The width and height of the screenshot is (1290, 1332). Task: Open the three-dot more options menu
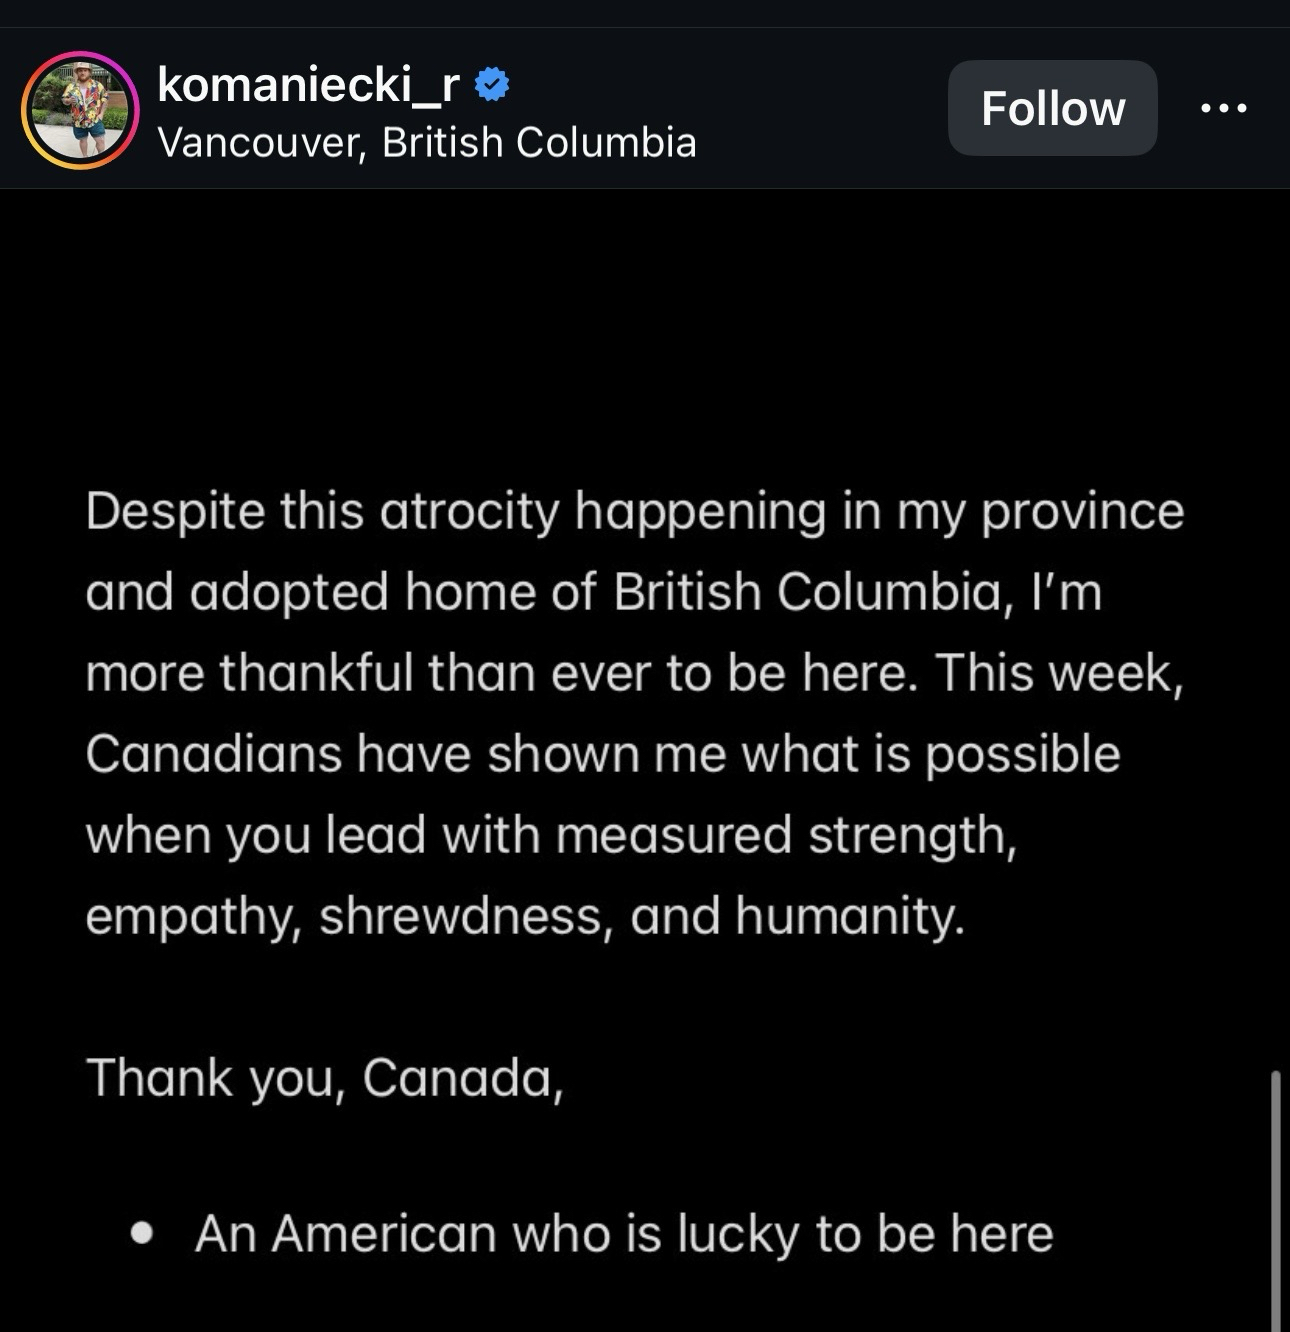[1224, 108]
